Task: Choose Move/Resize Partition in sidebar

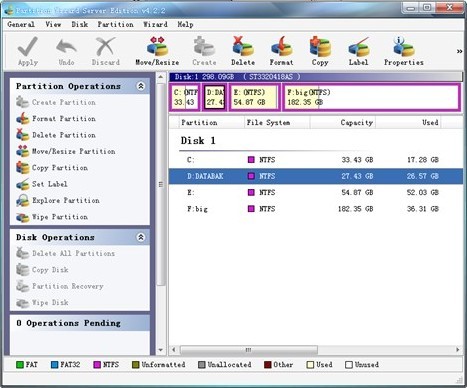Action: [66, 151]
